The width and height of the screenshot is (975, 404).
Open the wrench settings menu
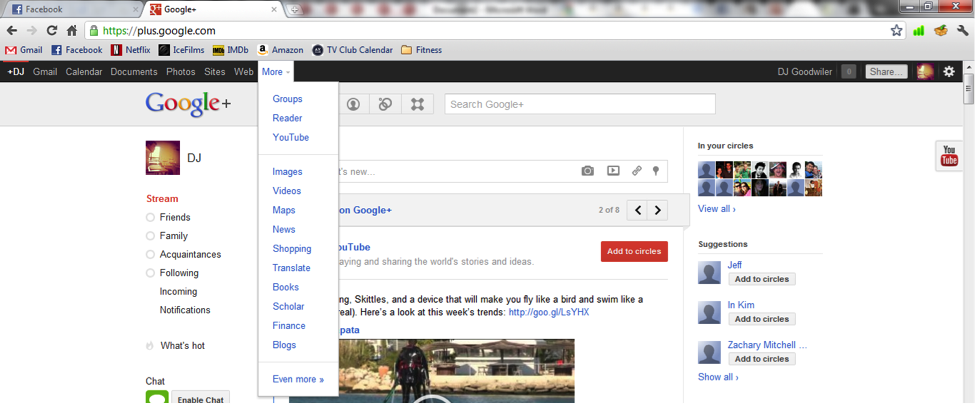[x=963, y=30]
